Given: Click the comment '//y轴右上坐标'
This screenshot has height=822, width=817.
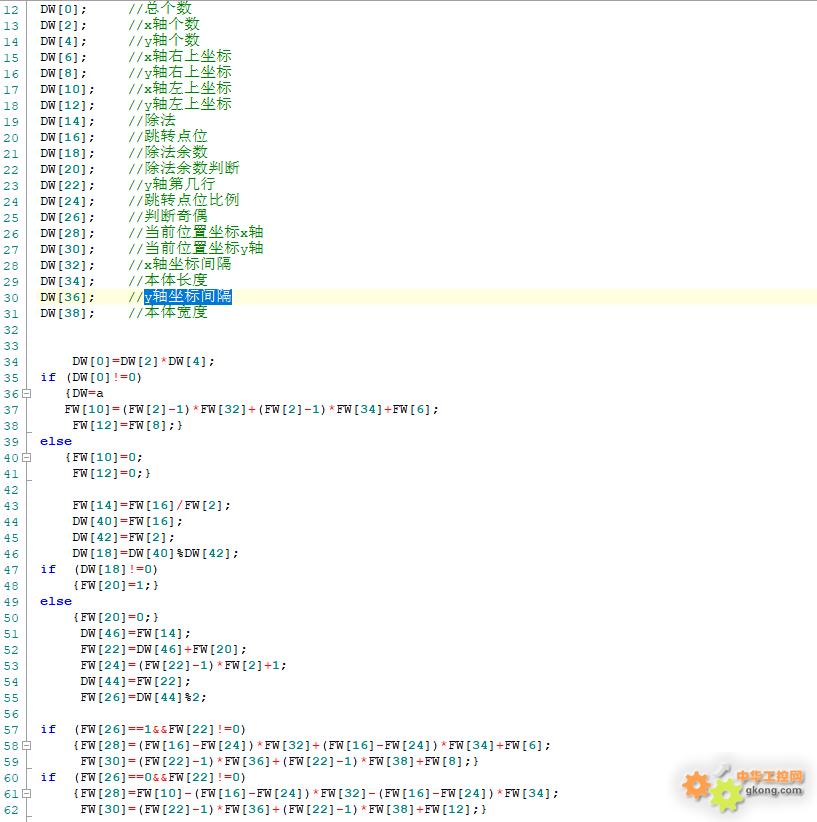Looking at the screenshot, I should [x=180, y=72].
